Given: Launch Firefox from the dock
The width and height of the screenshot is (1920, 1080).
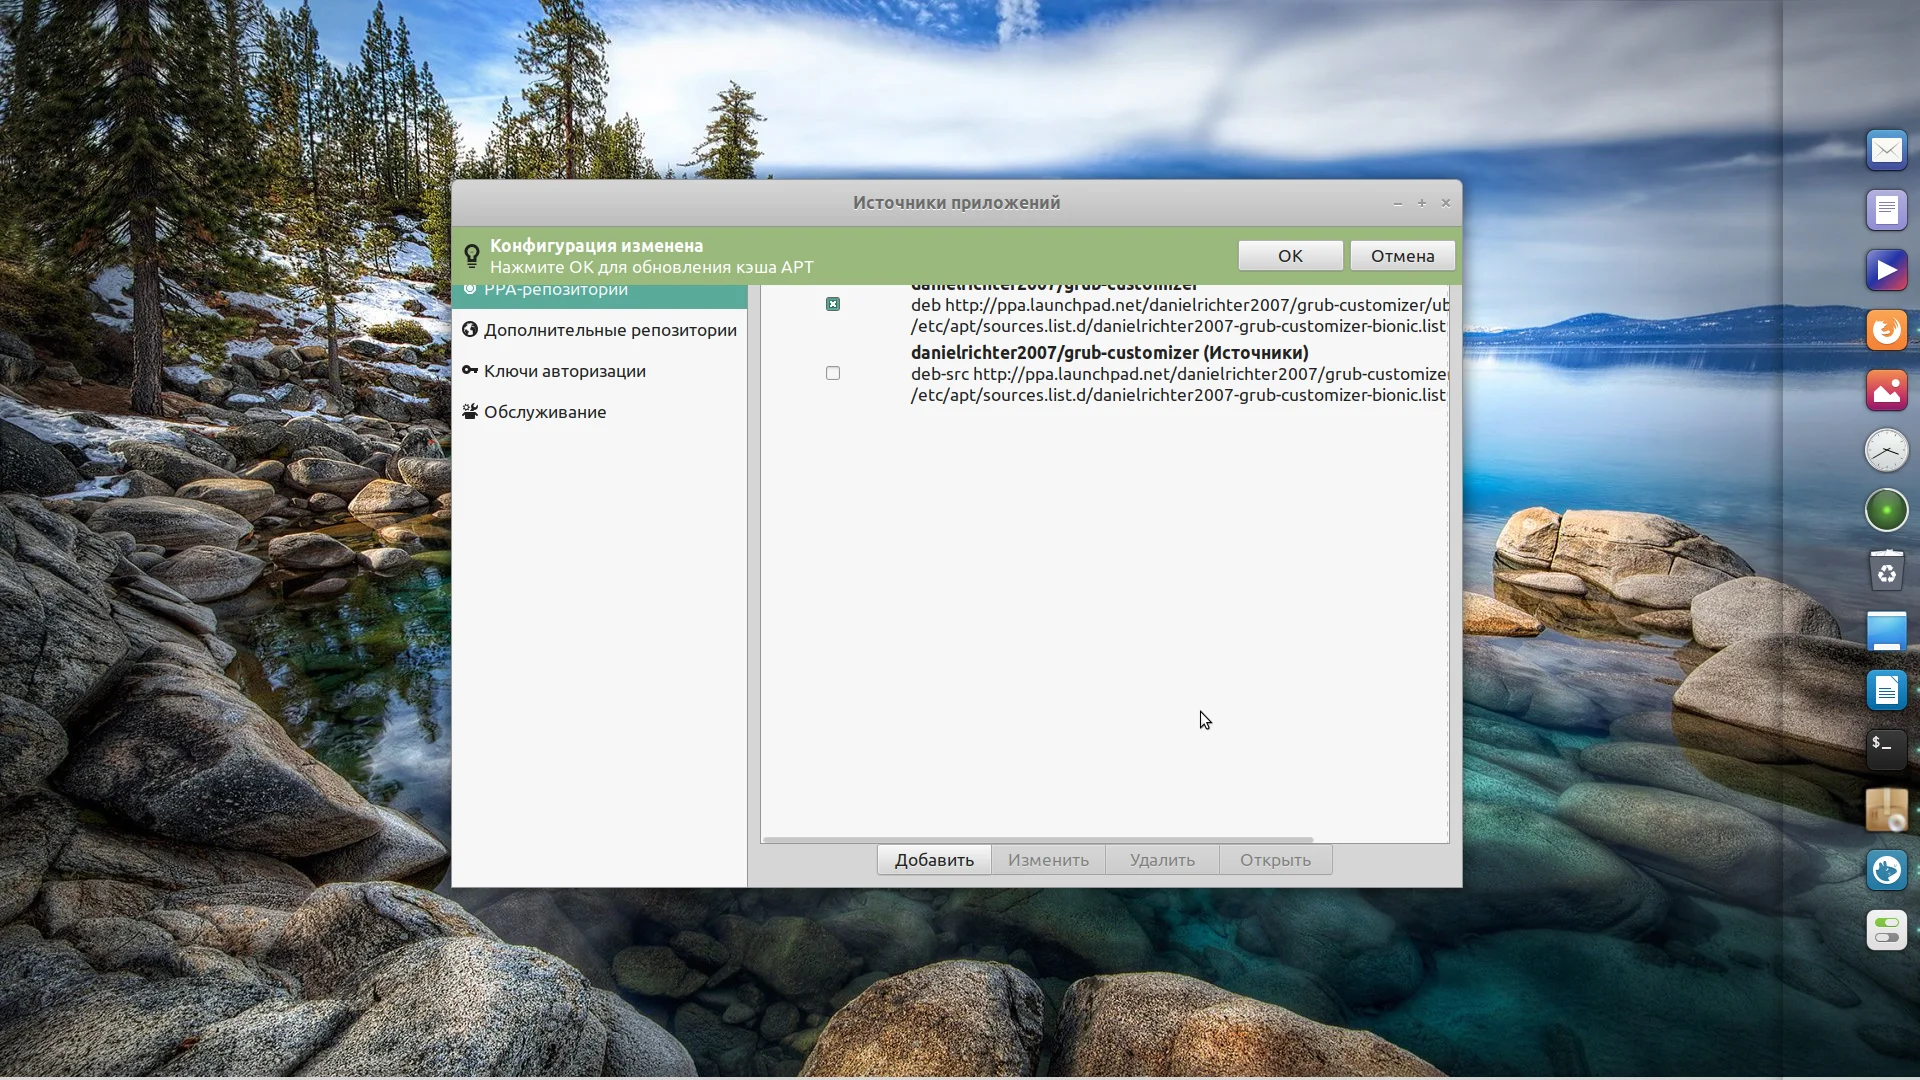Looking at the screenshot, I should (x=1886, y=331).
